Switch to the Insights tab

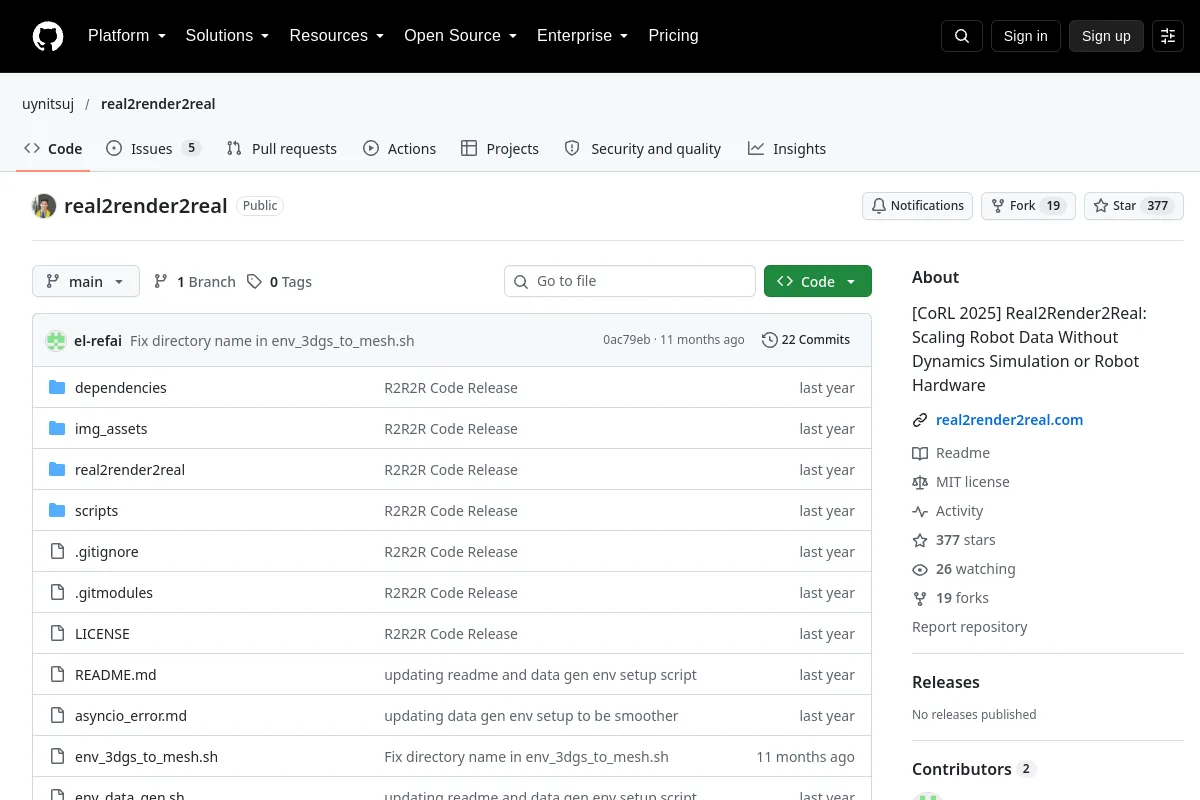pos(787,149)
